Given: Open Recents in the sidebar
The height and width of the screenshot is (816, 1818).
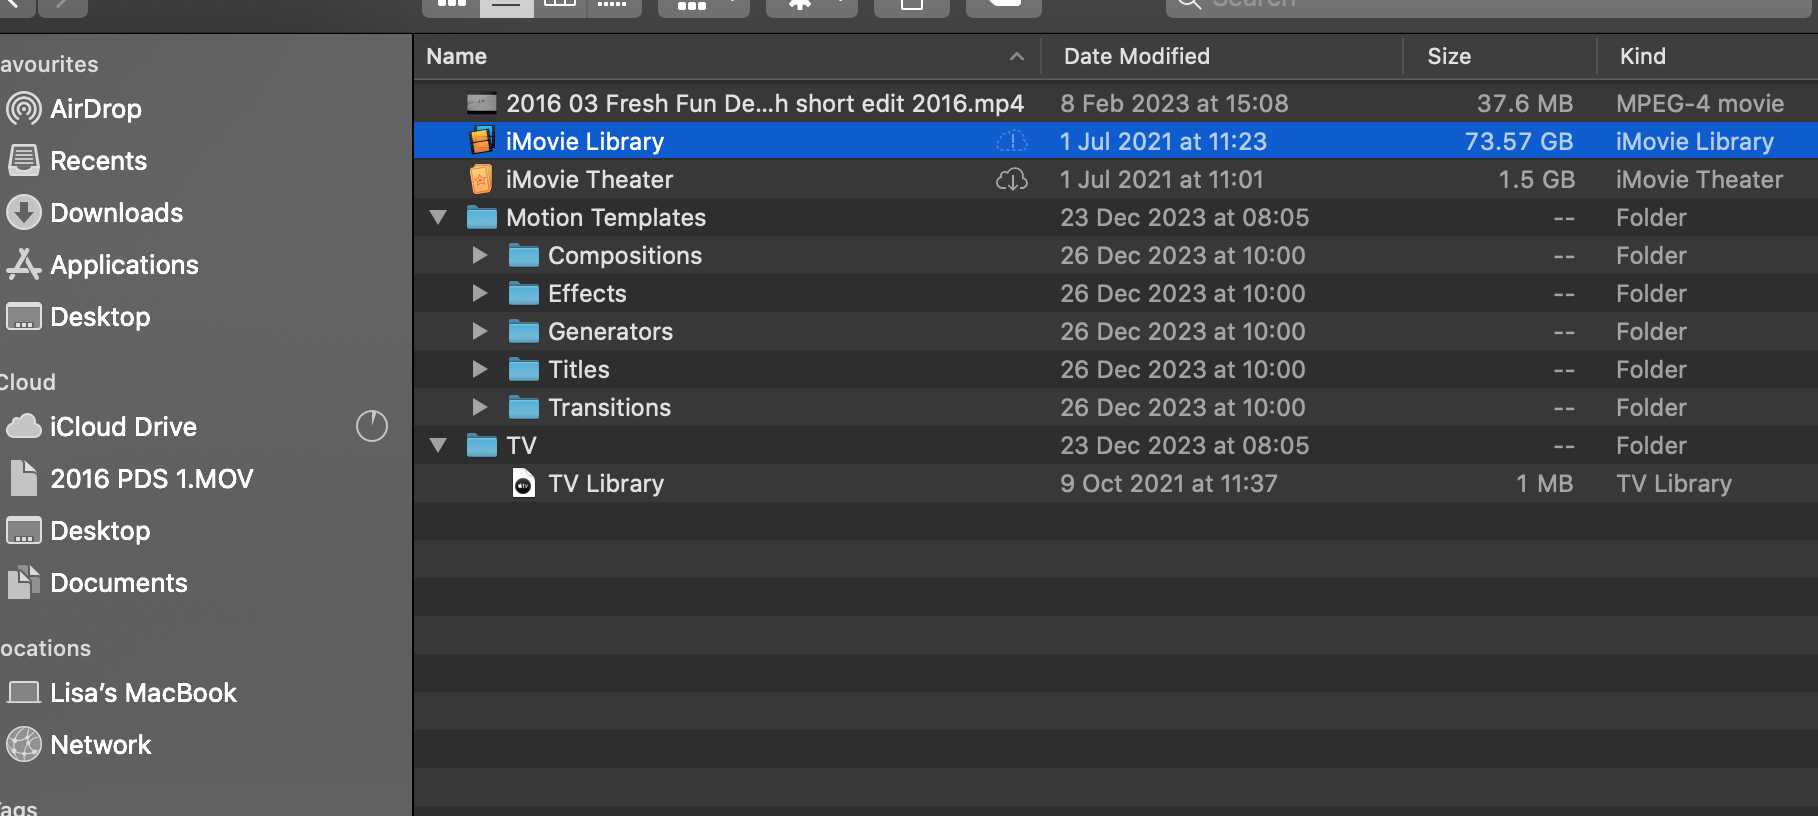Looking at the screenshot, I should pos(76,161).
